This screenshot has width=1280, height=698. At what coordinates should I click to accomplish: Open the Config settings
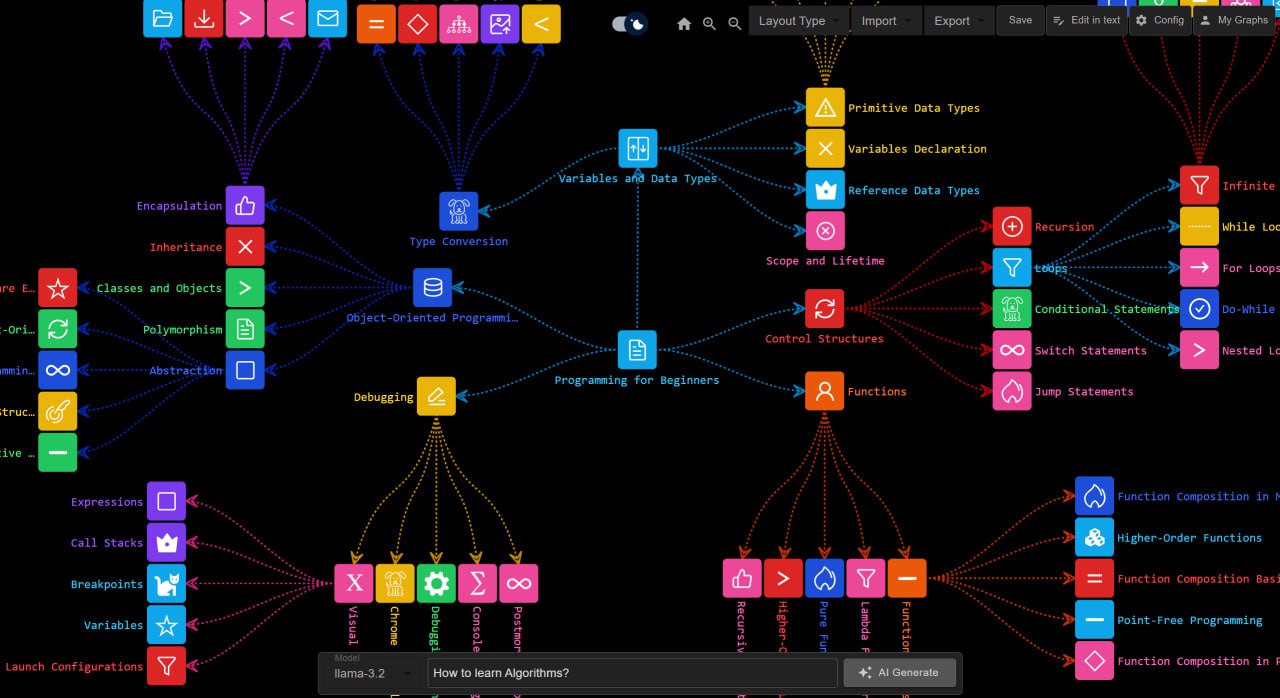[x=1159, y=21]
